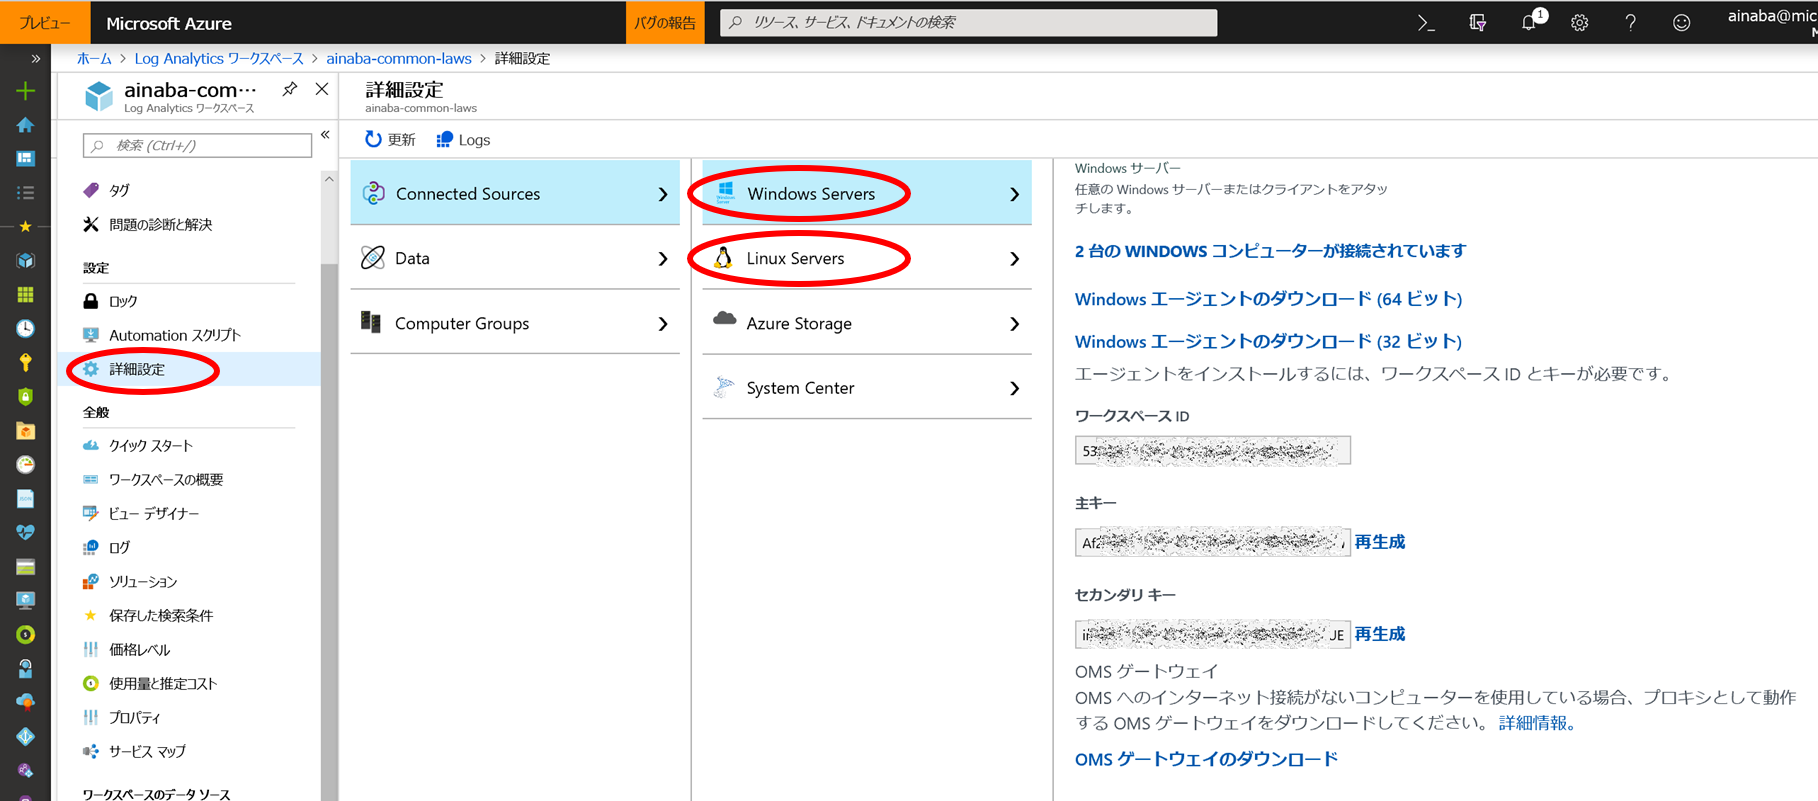
Task: Select Linux Servers source
Action: [867, 258]
